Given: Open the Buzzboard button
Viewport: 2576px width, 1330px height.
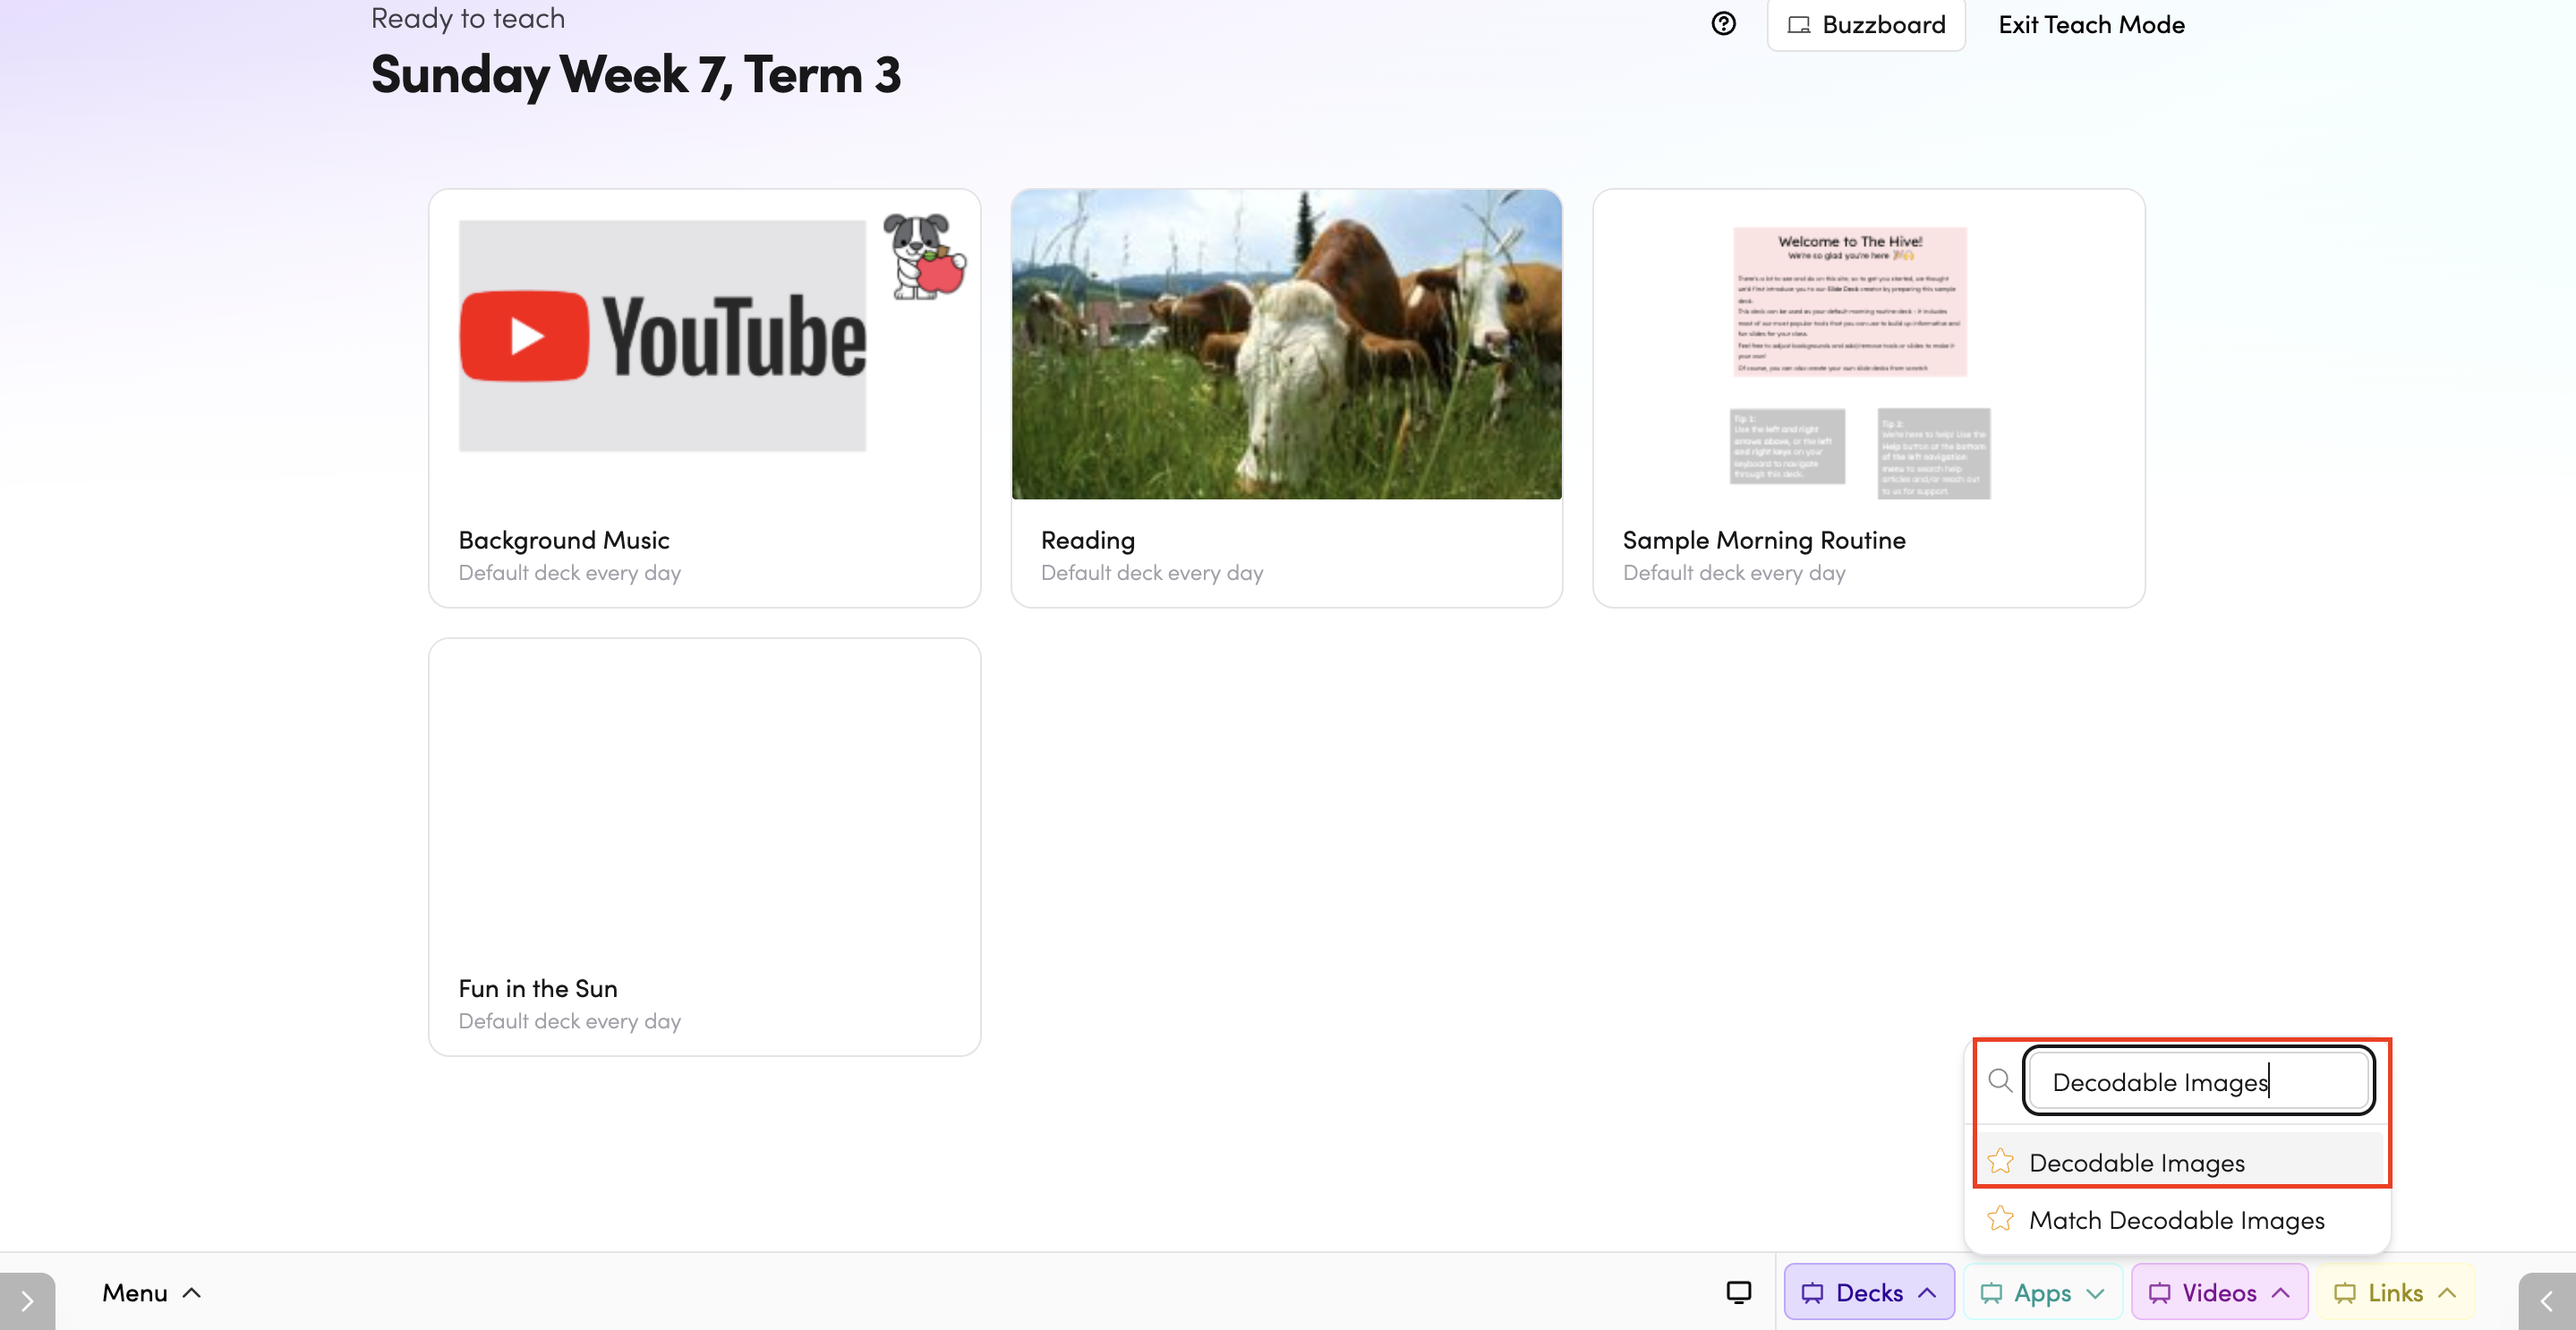Looking at the screenshot, I should click(x=1866, y=25).
